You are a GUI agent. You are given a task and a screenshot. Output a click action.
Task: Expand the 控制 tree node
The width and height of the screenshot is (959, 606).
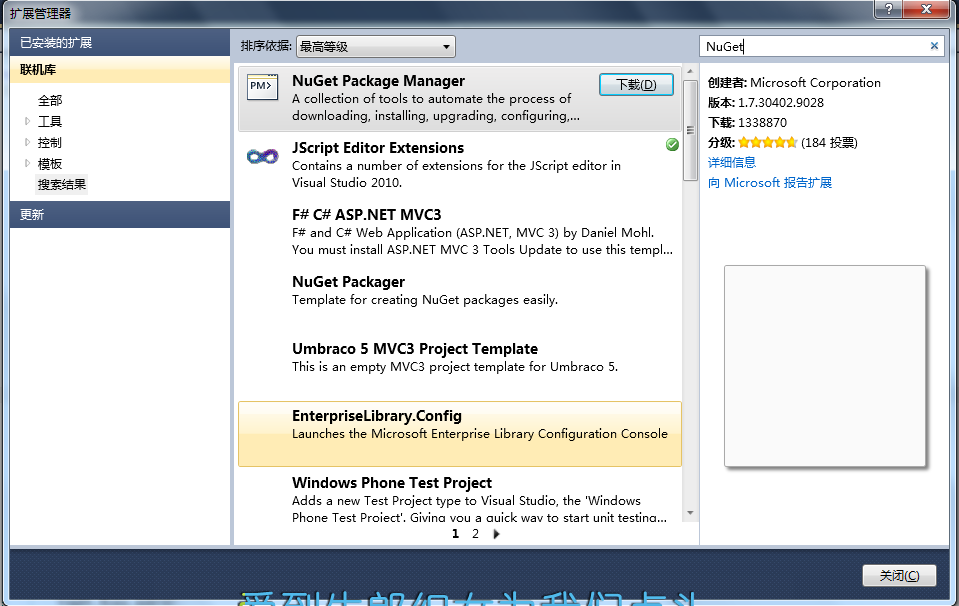(x=27, y=142)
